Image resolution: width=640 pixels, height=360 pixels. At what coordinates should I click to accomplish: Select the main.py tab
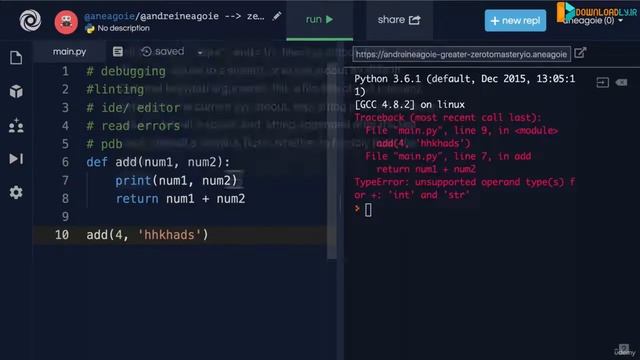point(69,52)
